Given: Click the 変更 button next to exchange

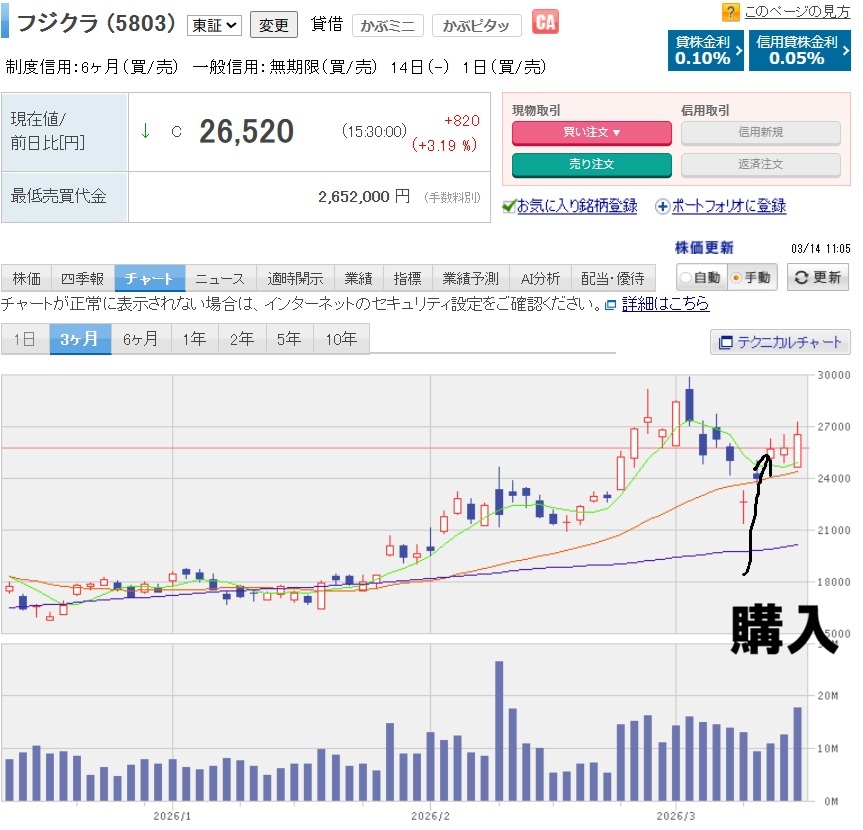Looking at the screenshot, I should point(273,24).
